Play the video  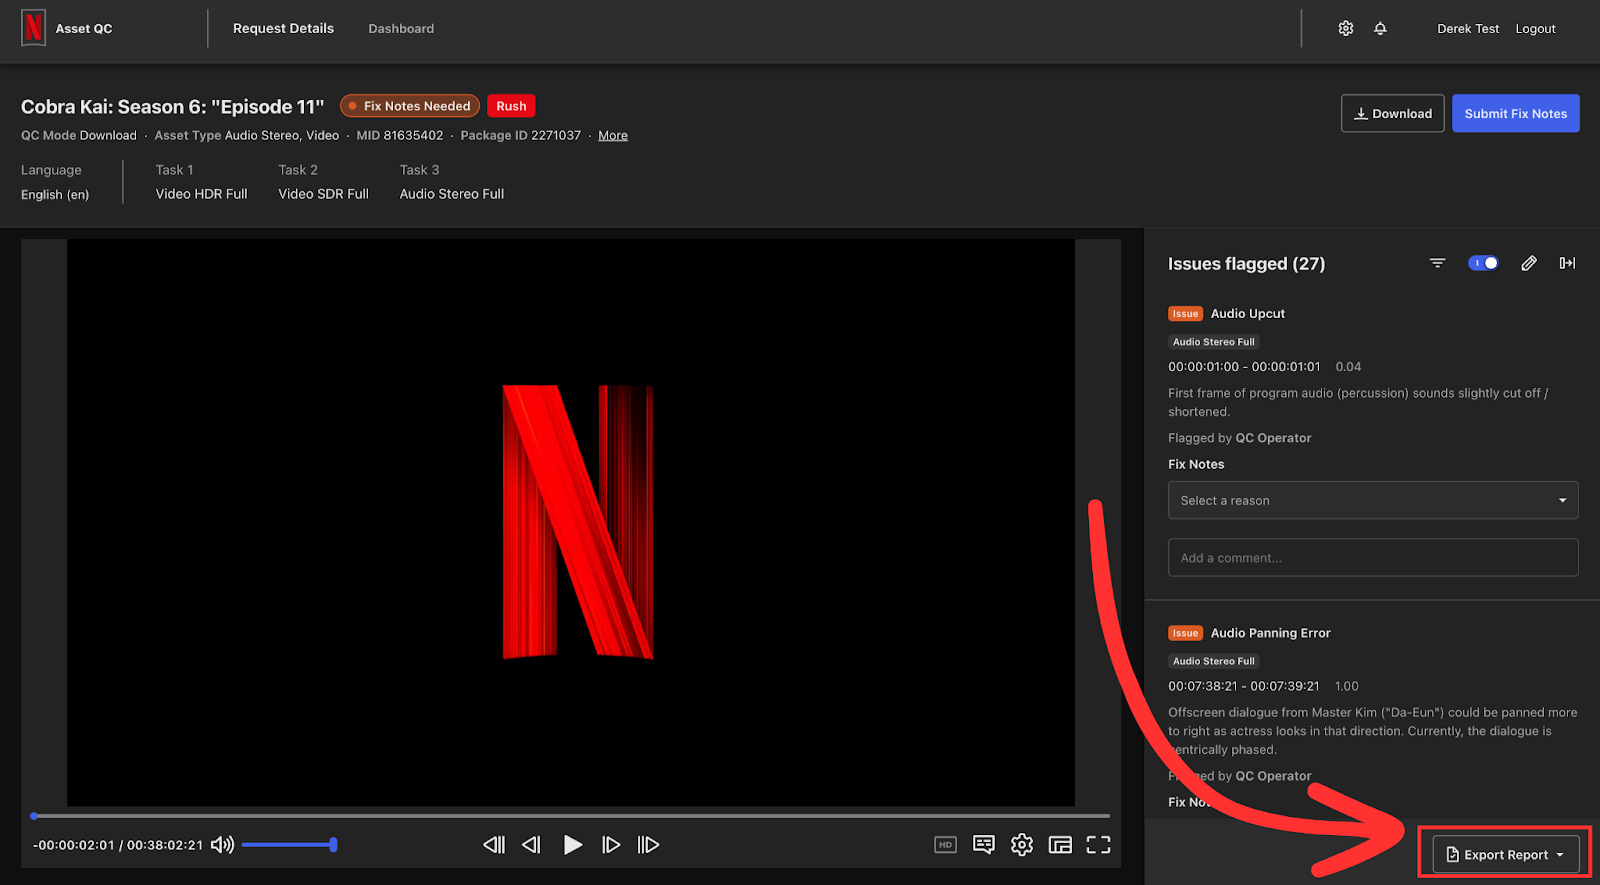(572, 845)
